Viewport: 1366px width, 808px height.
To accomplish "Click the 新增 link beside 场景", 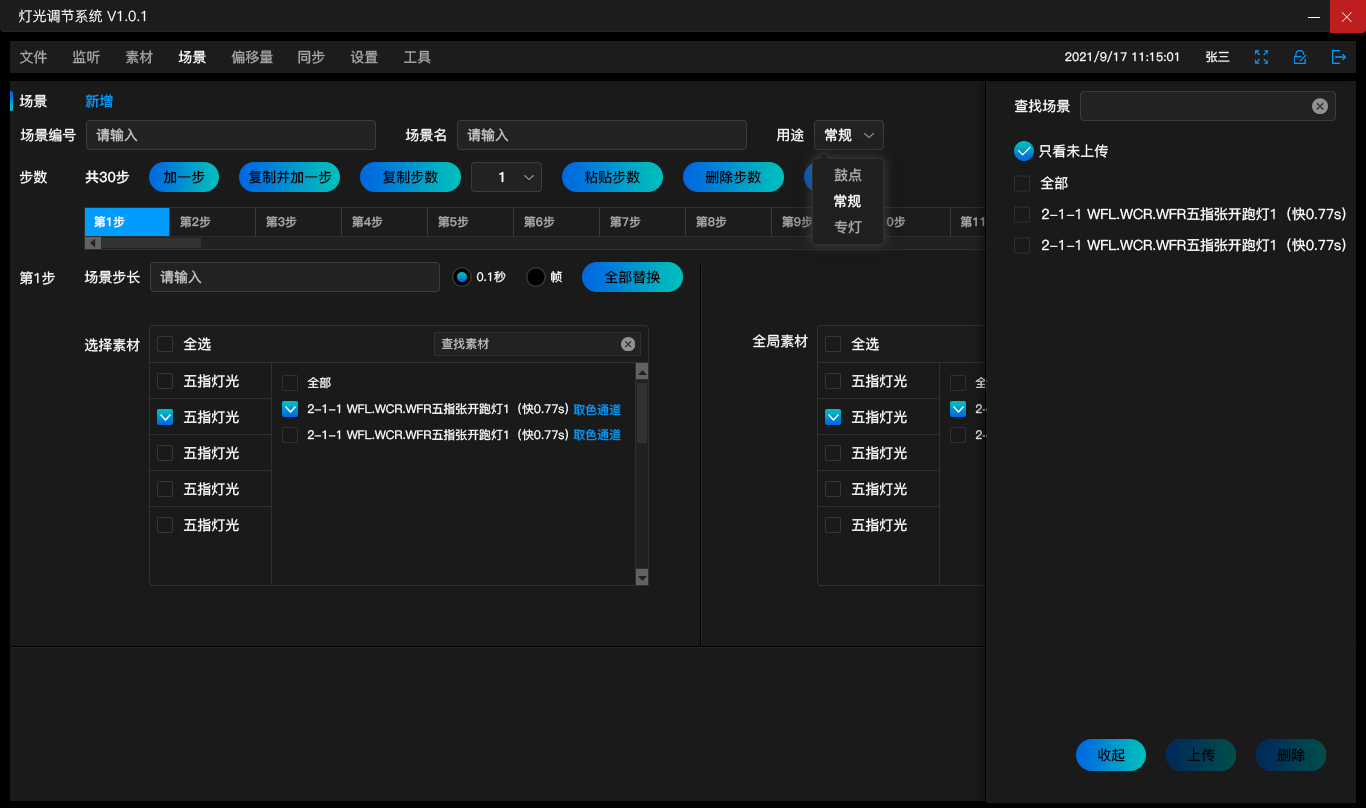I will coord(99,101).
